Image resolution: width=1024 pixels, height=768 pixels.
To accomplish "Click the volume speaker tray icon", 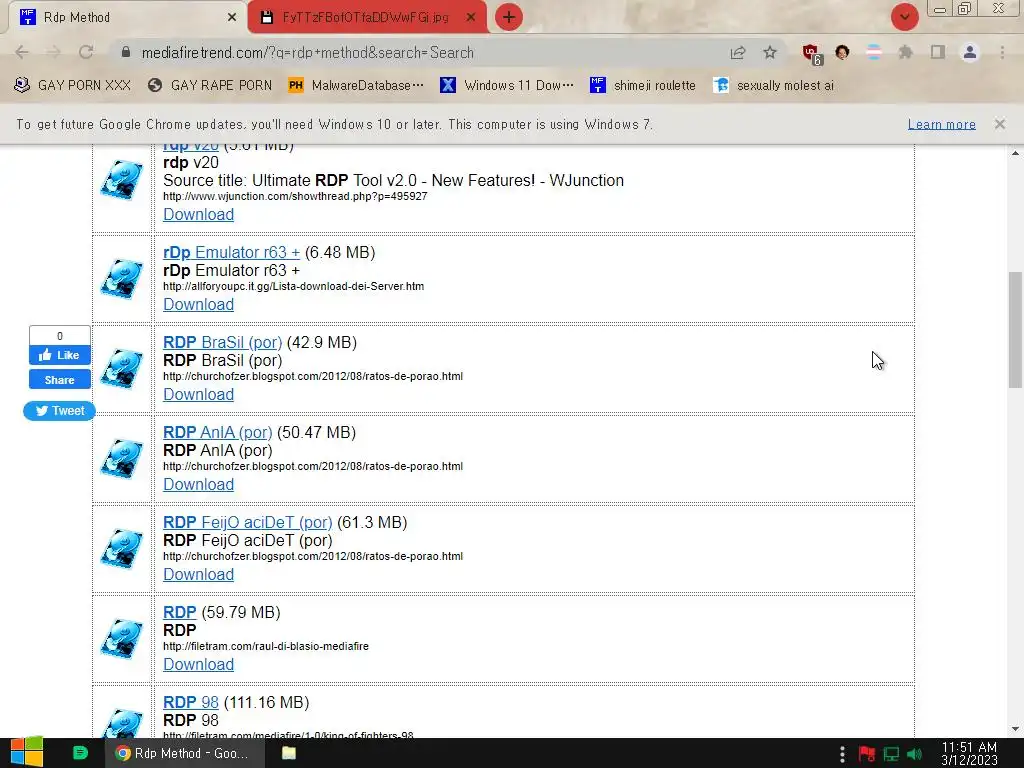I will click(x=914, y=754).
